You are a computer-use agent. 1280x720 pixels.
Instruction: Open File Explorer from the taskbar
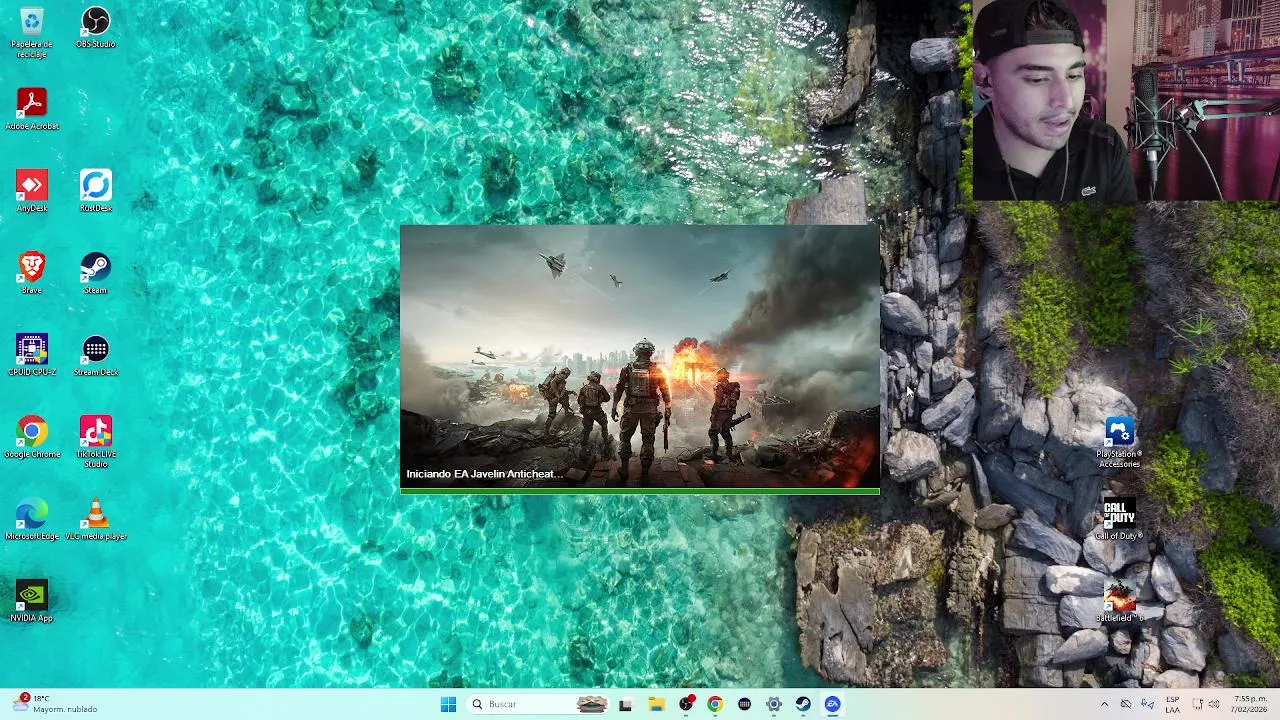click(656, 704)
